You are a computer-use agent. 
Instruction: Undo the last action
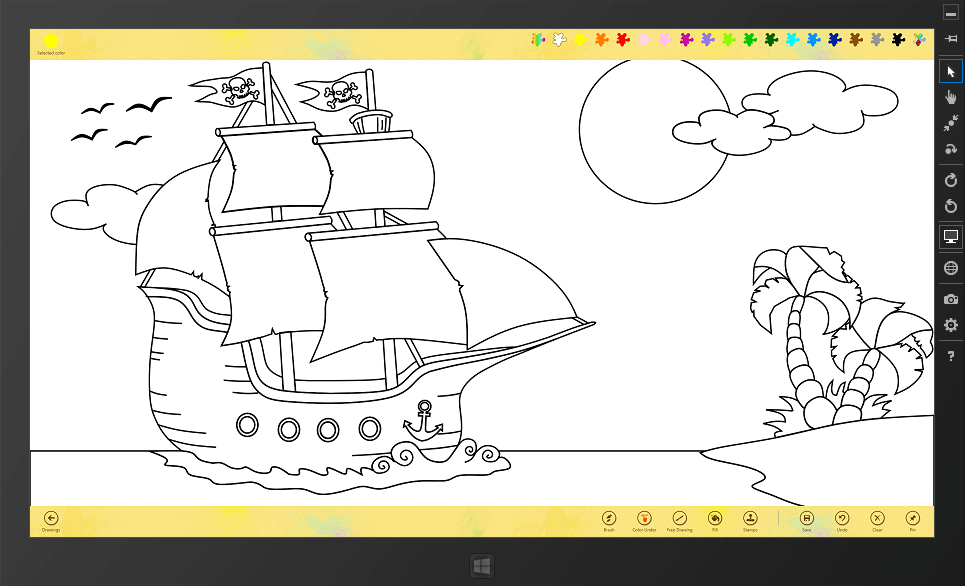pyautogui.click(x=842, y=518)
